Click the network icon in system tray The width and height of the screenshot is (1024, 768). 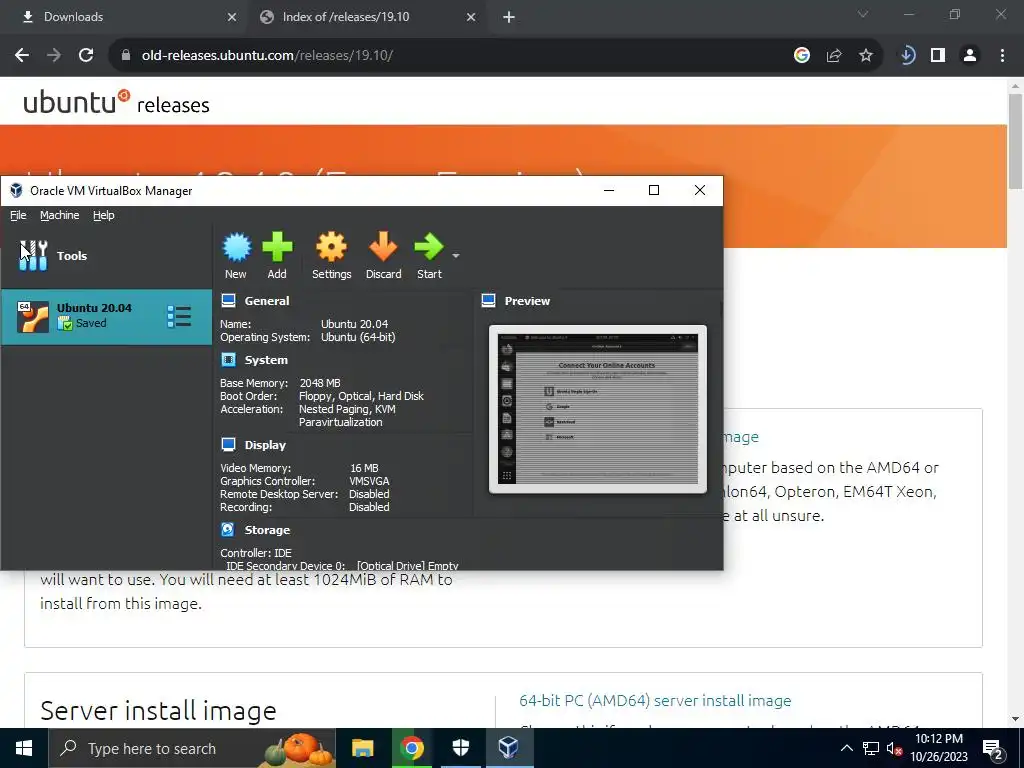pyautogui.click(x=871, y=748)
